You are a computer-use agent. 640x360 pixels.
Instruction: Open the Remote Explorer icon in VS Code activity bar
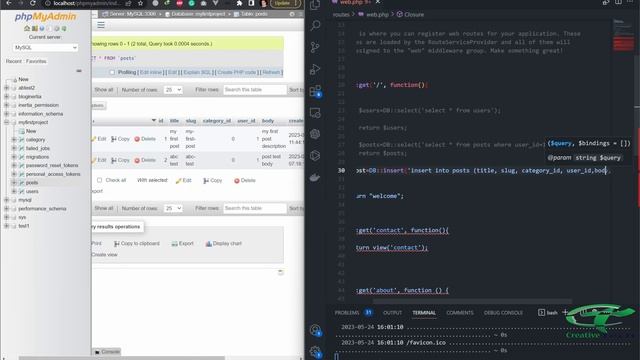click(315, 113)
